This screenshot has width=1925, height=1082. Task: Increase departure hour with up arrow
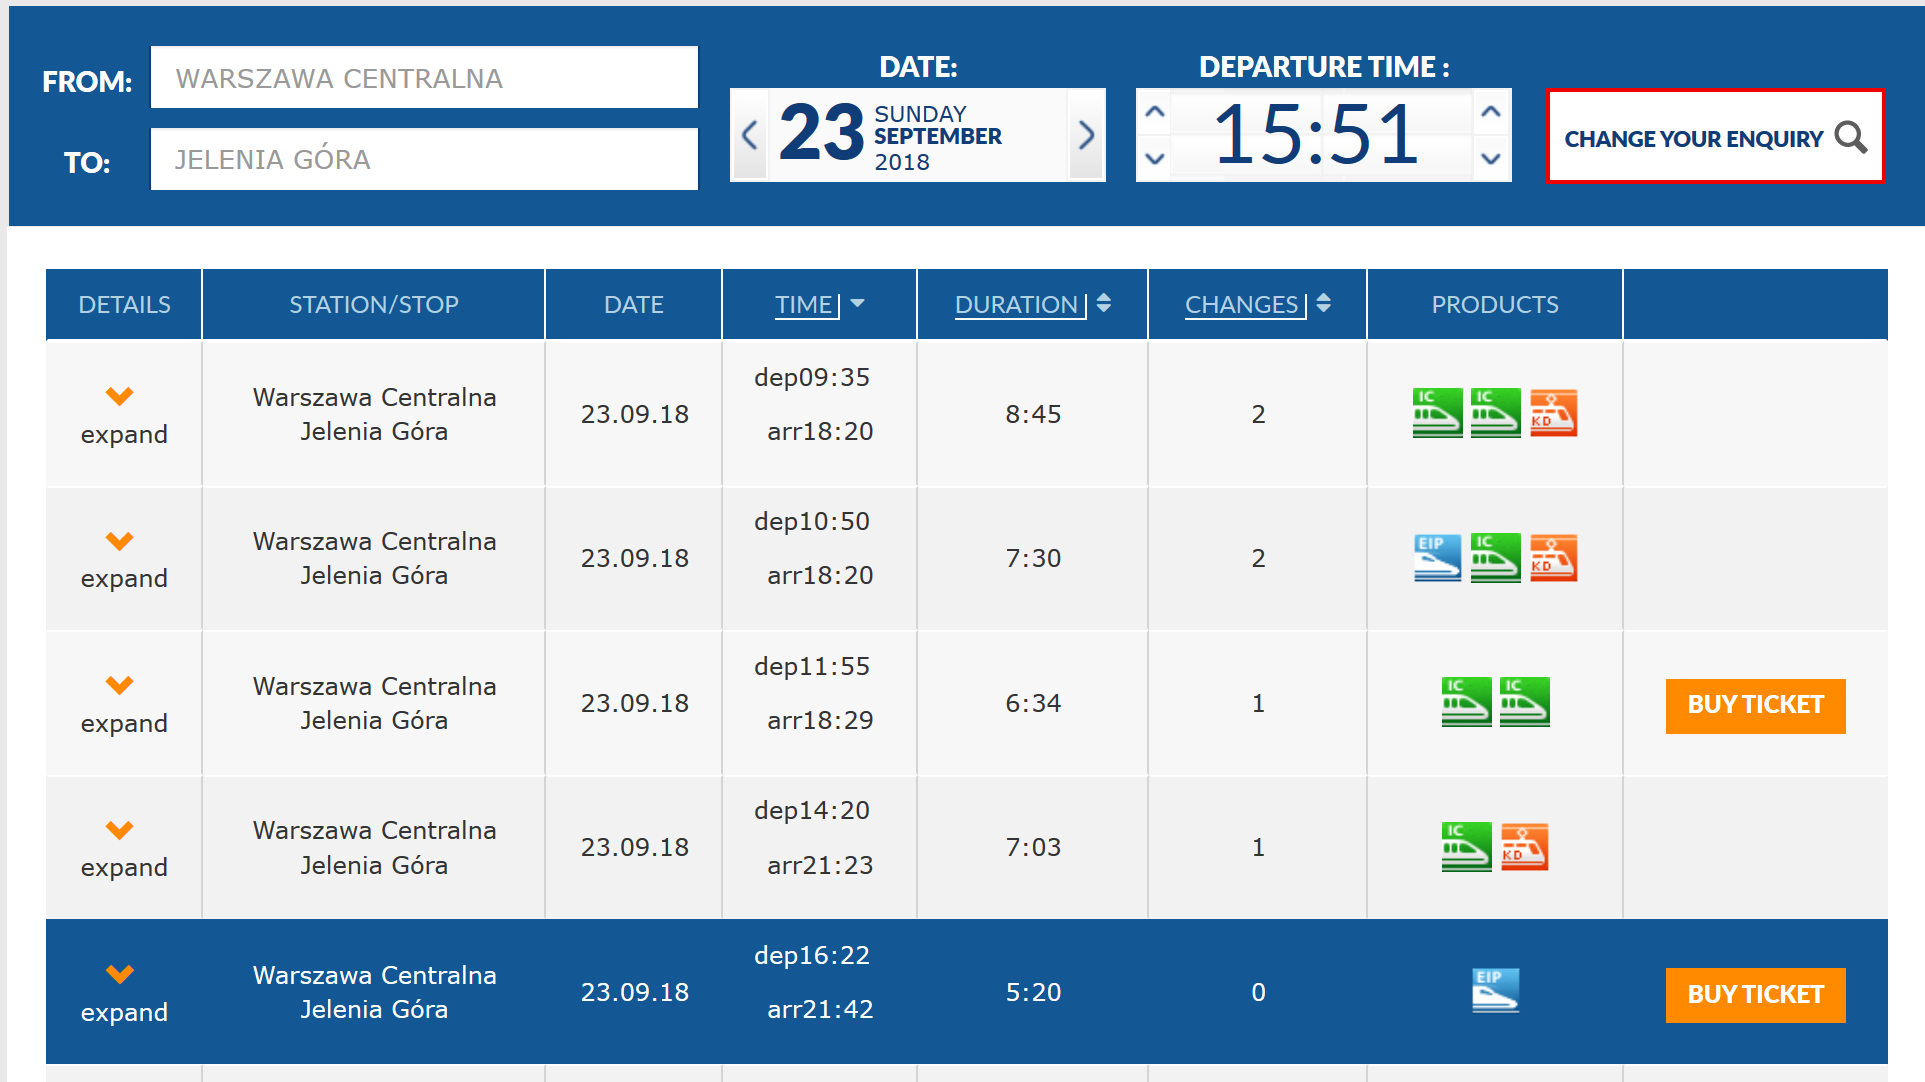(1155, 112)
